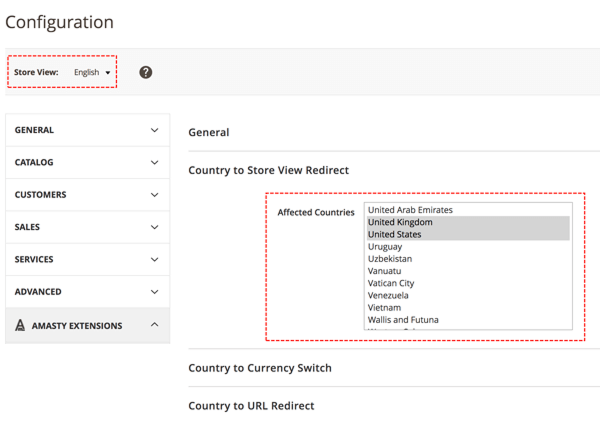Expand the Catalog sidebar section
The width and height of the screenshot is (600, 430).
[x=87, y=162]
